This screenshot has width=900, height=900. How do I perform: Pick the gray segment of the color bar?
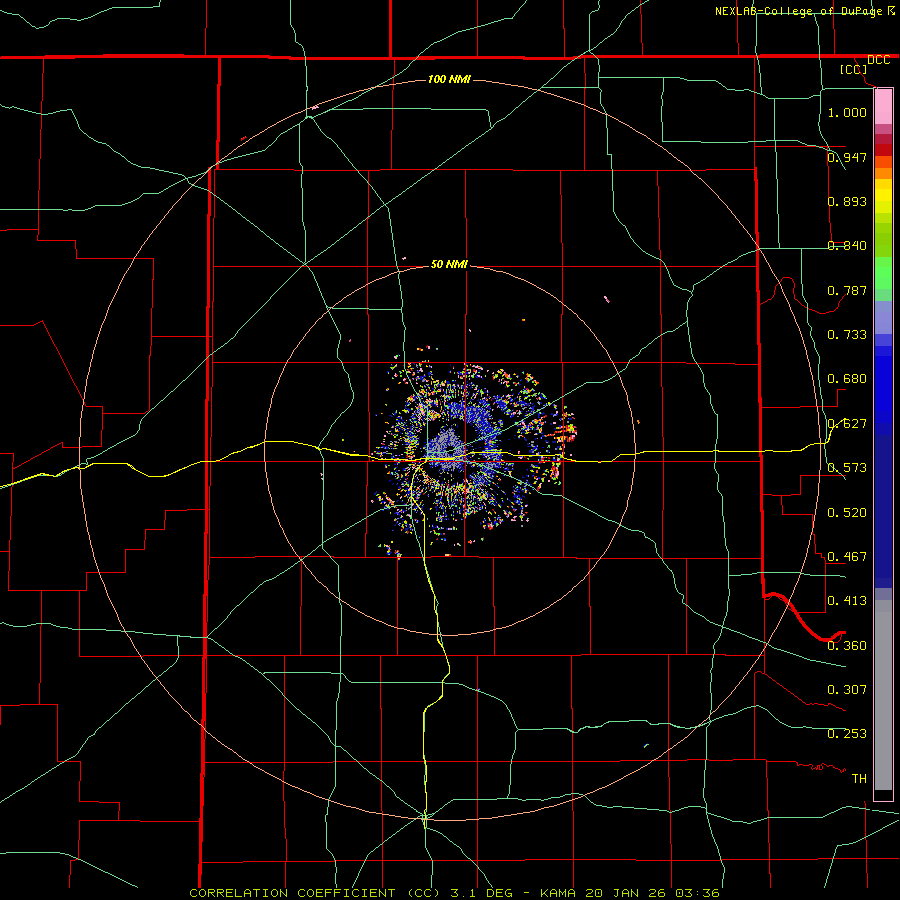tap(883, 695)
